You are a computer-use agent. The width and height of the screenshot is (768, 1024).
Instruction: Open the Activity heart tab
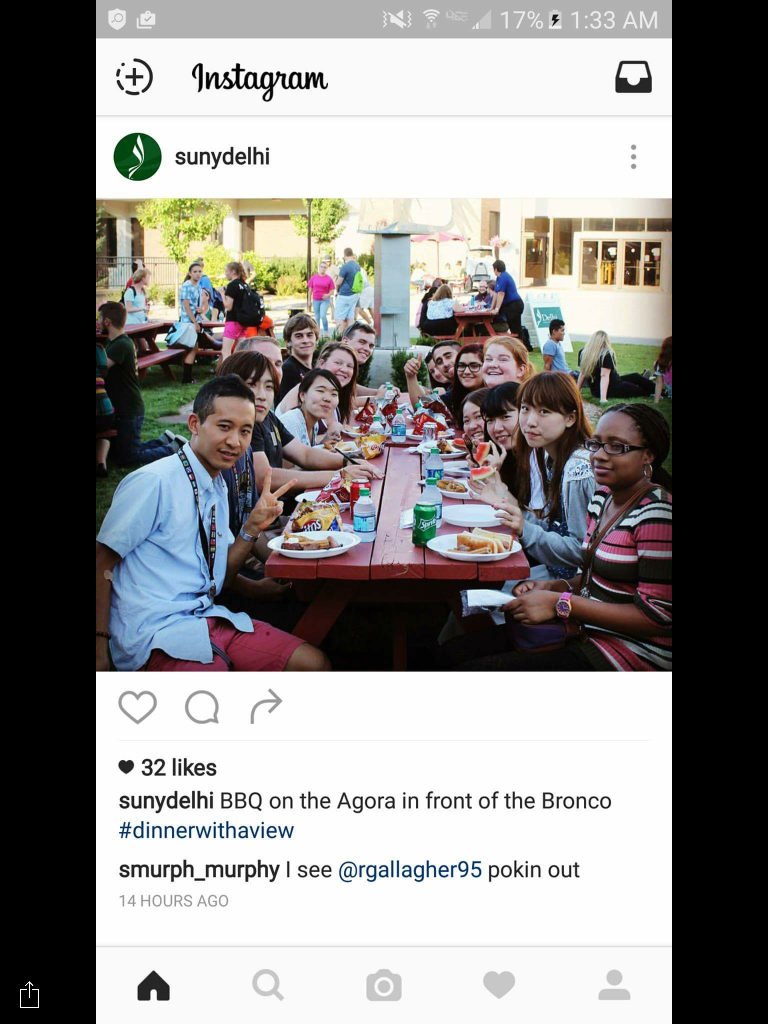click(x=499, y=985)
